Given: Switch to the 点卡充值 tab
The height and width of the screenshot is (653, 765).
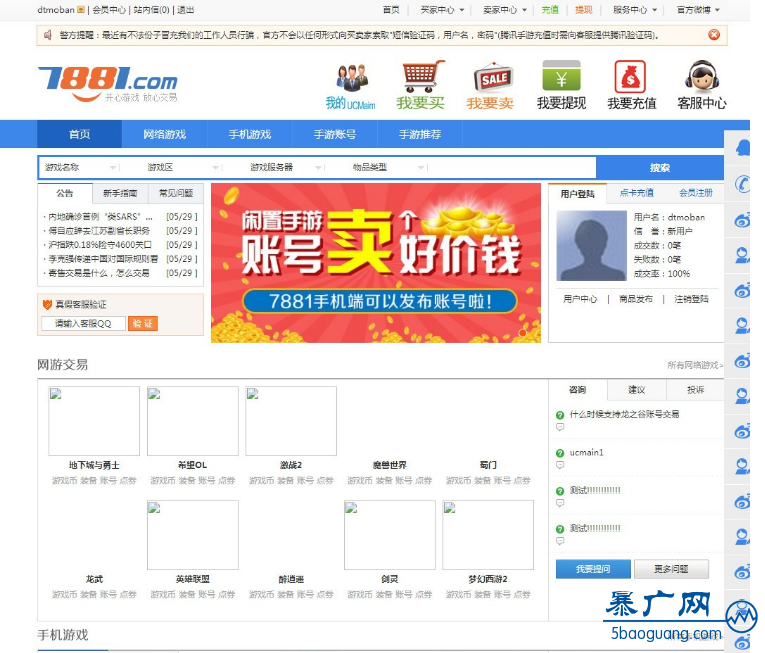Looking at the screenshot, I should click(636, 193).
